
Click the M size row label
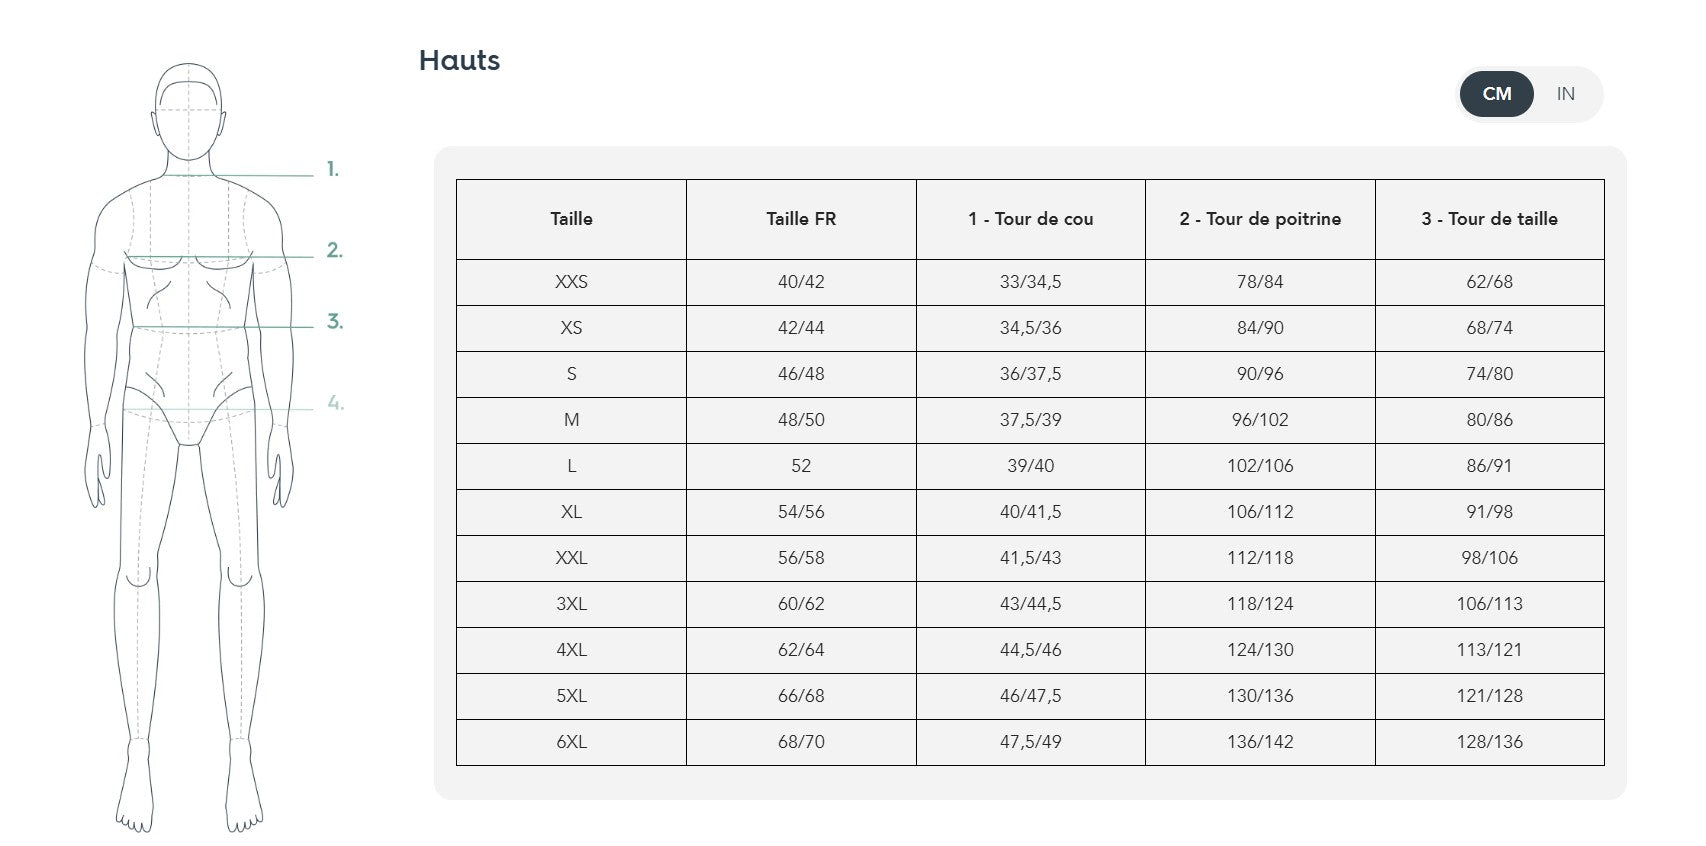coord(571,420)
